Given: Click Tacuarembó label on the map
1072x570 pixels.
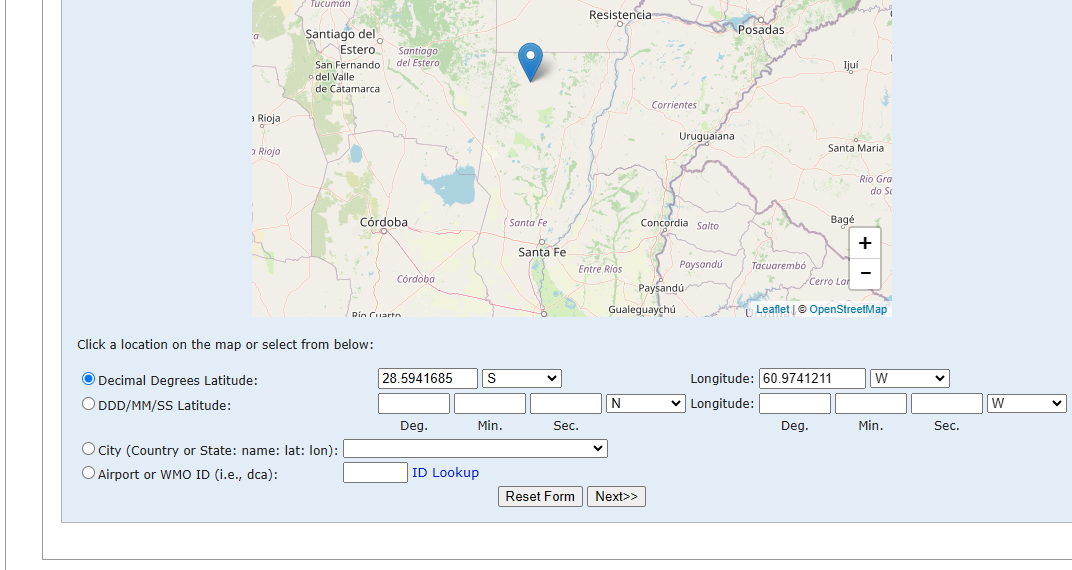Looking at the screenshot, I should pyautogui.click(x=779, y=266).
